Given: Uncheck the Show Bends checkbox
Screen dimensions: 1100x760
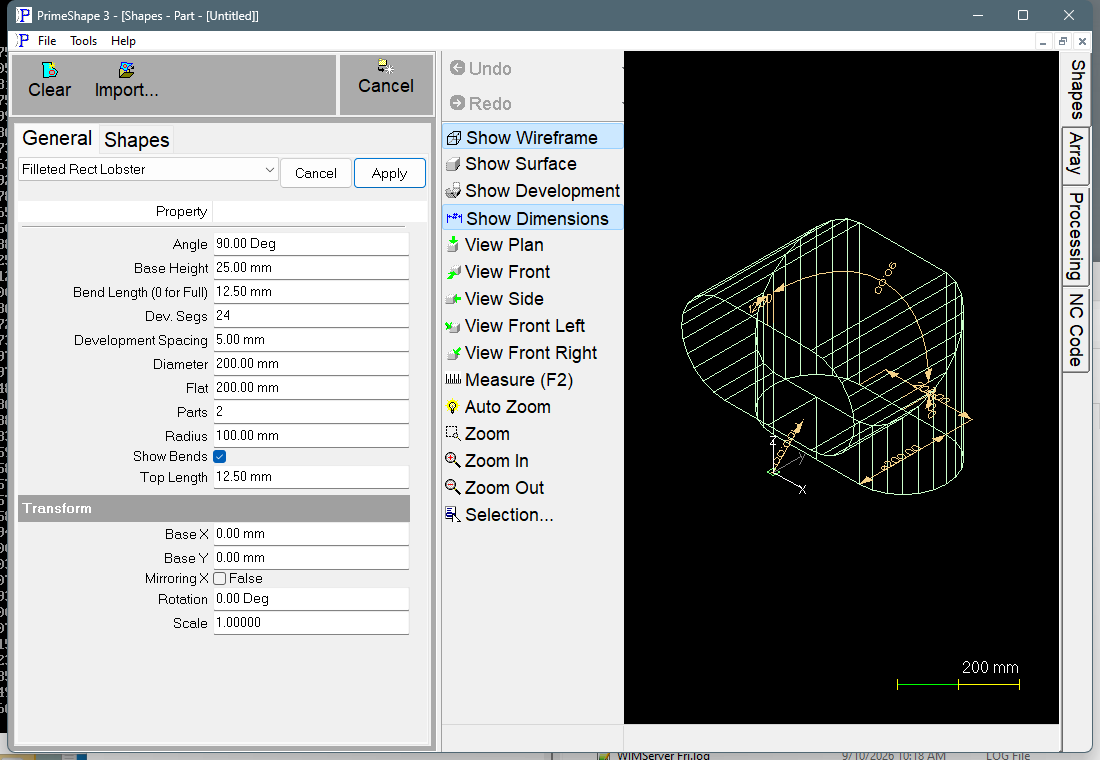Looking at the screenshot, I should pyautogui.click(x=220, y=457).
